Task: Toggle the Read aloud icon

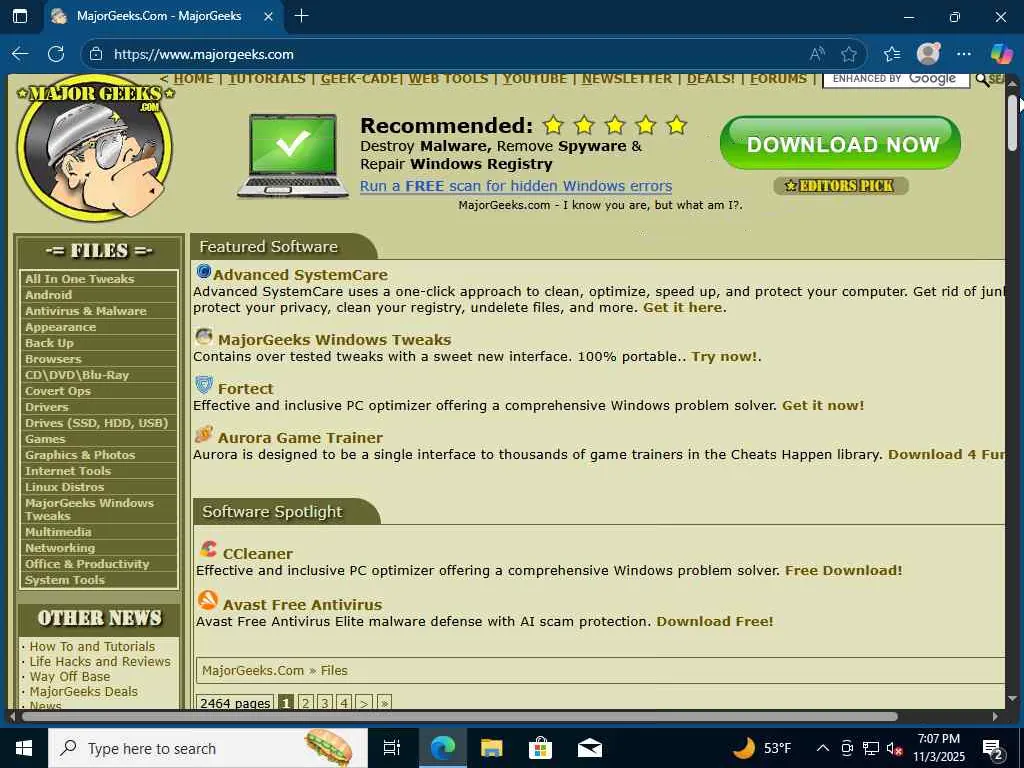Action: (817, 54)
